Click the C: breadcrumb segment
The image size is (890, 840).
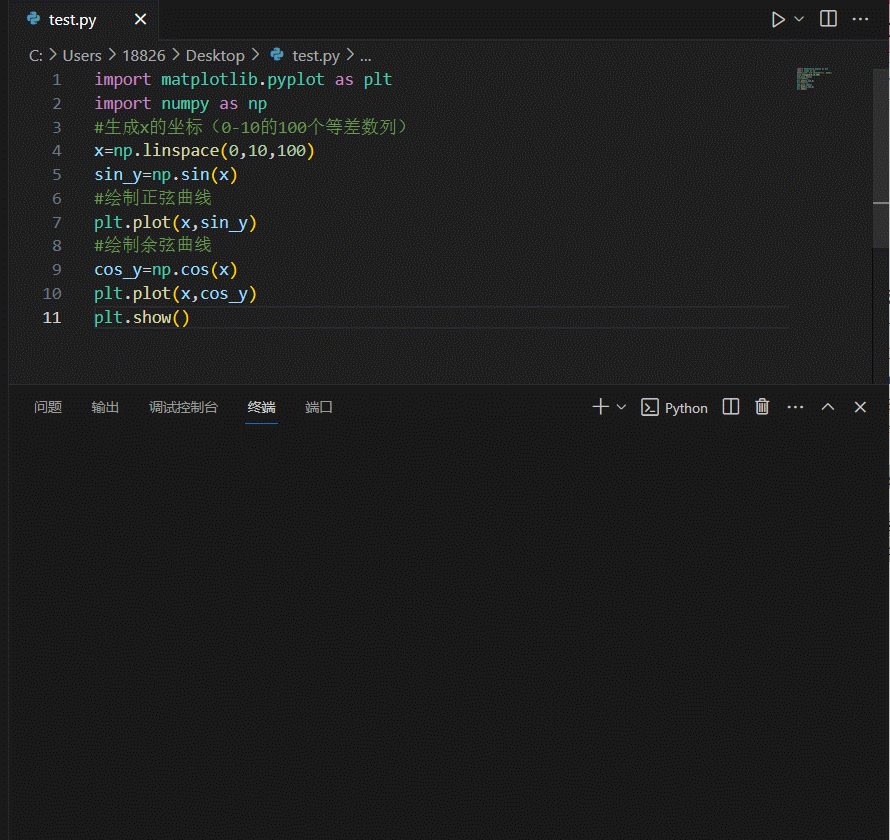[35, 56]
